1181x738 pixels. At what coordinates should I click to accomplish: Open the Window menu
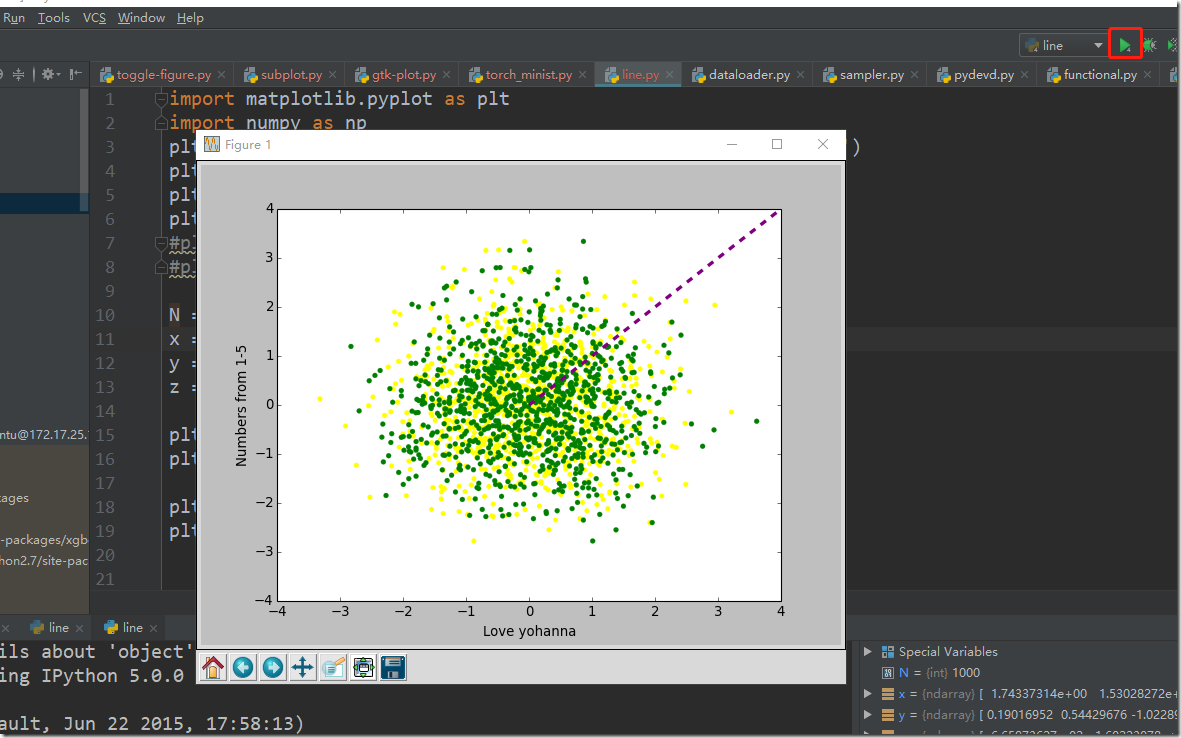pos(142,17)
